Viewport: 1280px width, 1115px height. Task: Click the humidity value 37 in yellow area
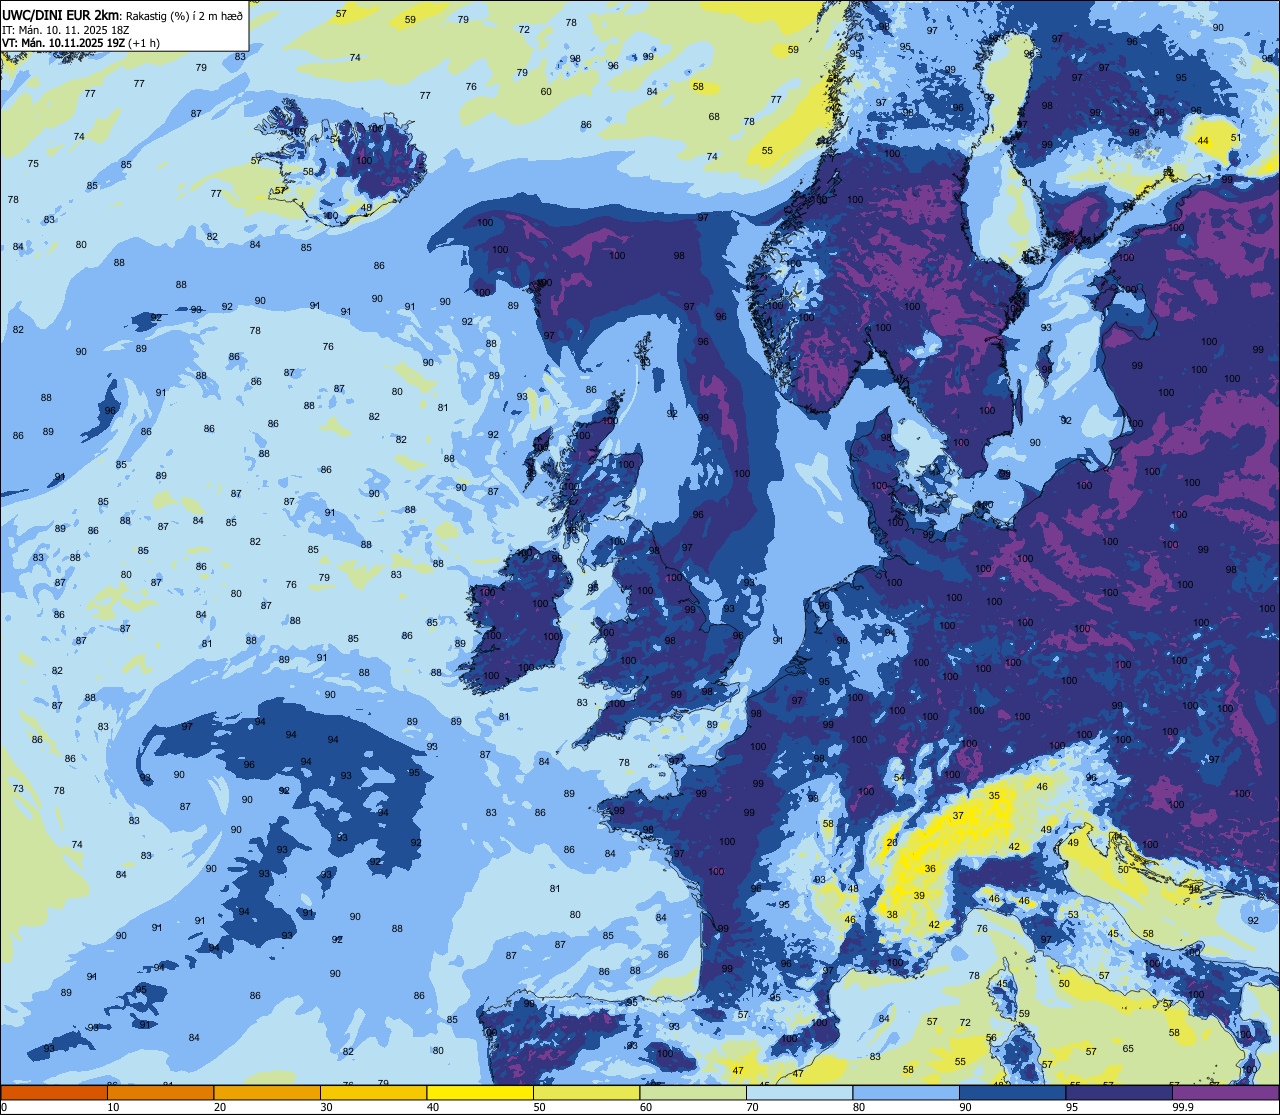958,816
